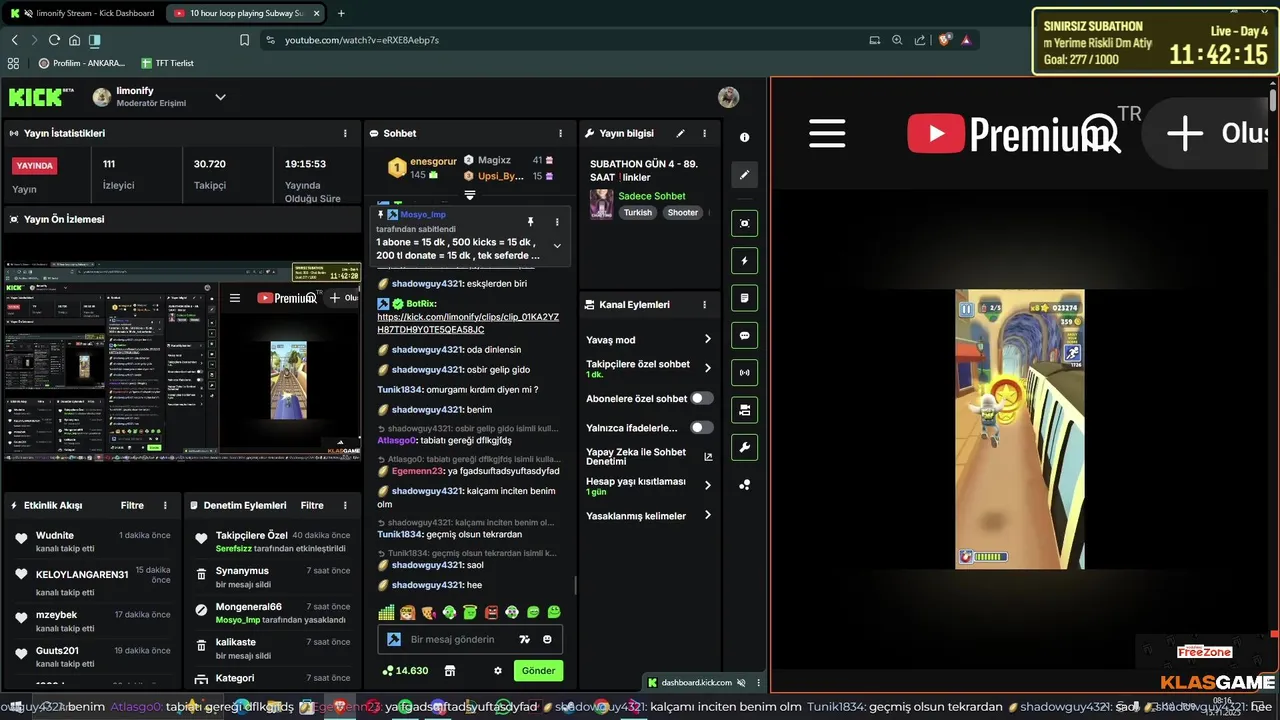
Task: Collapse the top chatters arrow in Sohbet
Action: pyautogui.click(x=469, y=195)
